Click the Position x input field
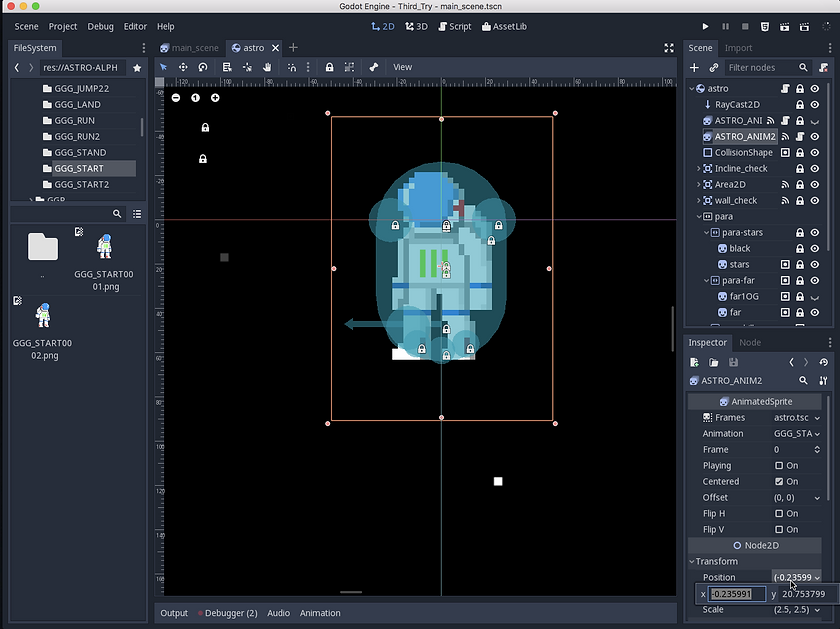The height and width of the screenshot is (629, 840). click(737, 594)
